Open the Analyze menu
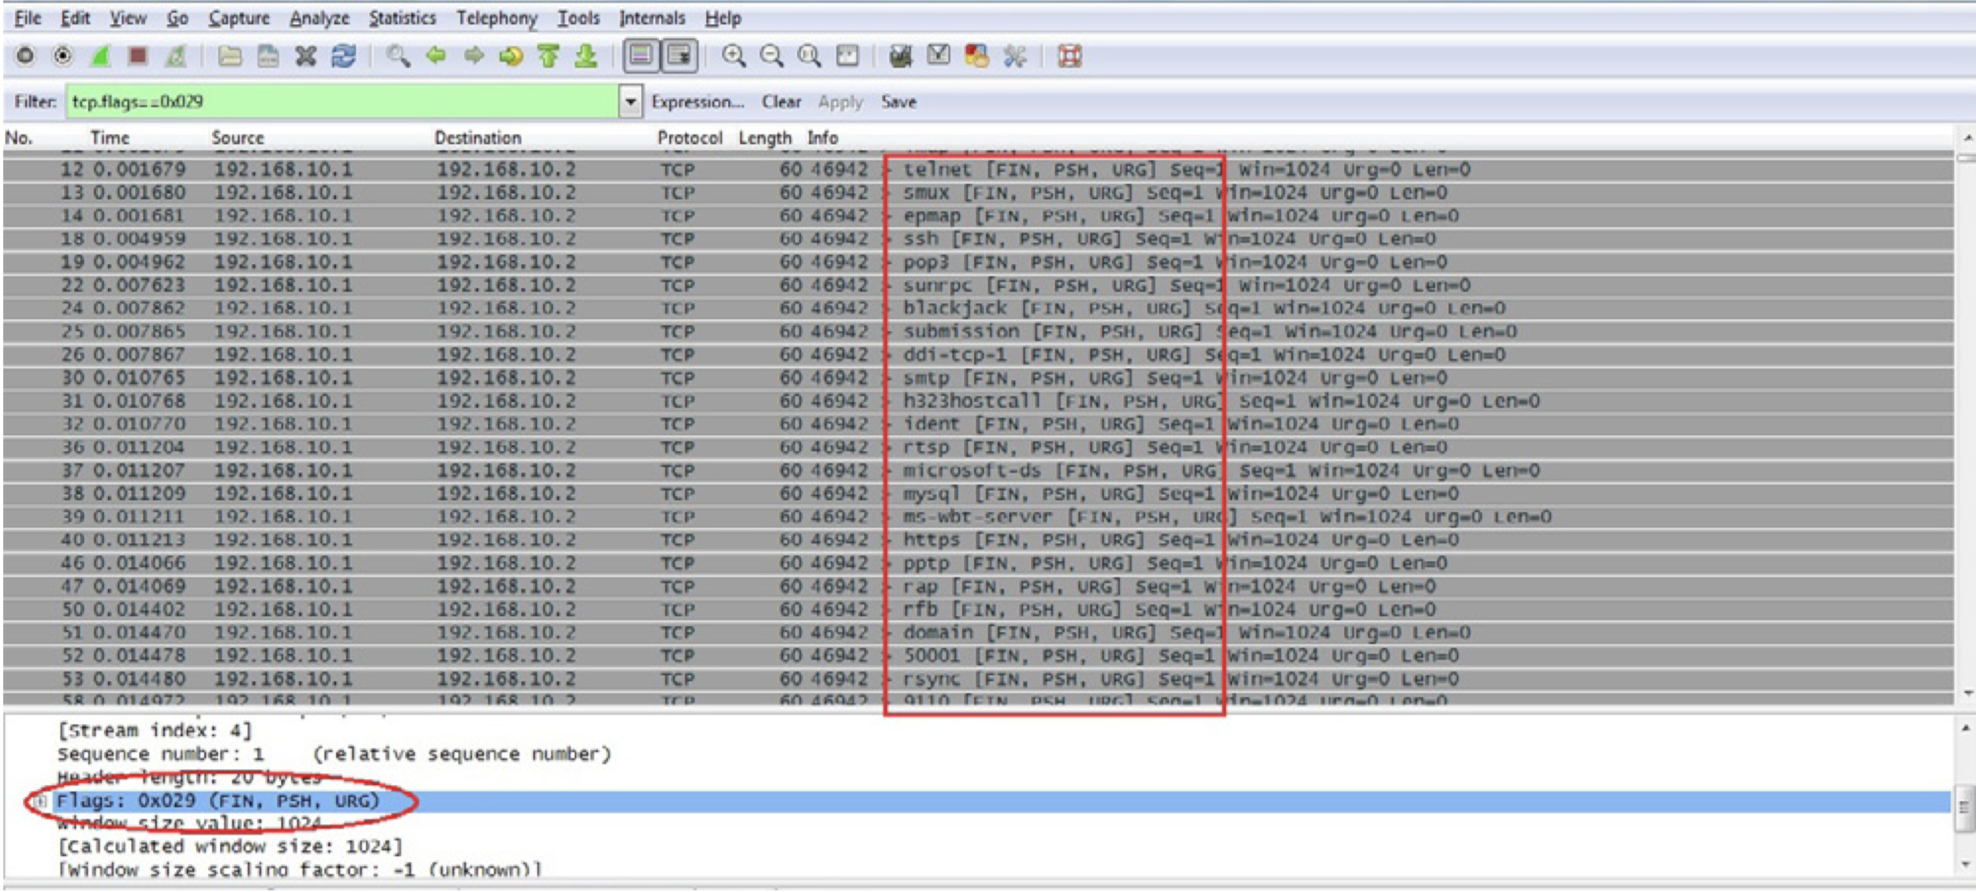This screenshot has height=892, width=1976. (x=319, y=18)
